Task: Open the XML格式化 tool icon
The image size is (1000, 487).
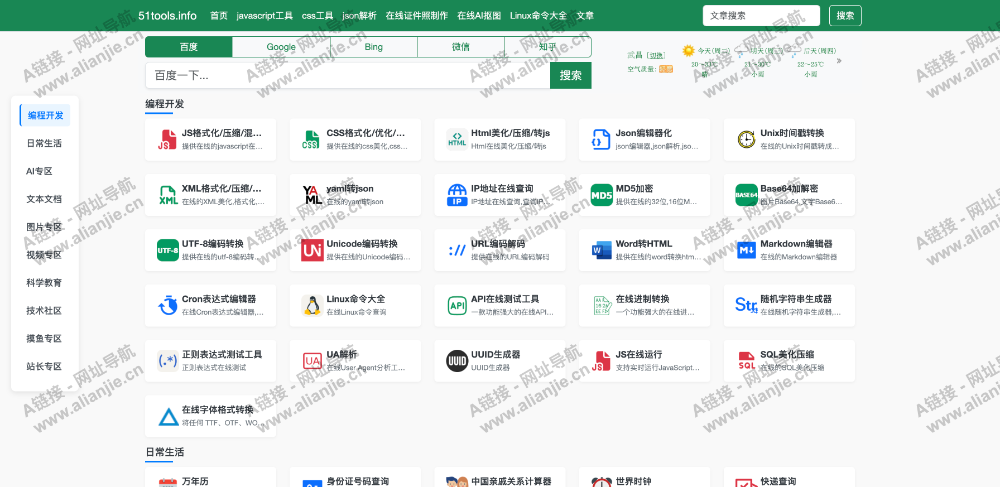Action: pyautogui.click(x=168, y=195)
